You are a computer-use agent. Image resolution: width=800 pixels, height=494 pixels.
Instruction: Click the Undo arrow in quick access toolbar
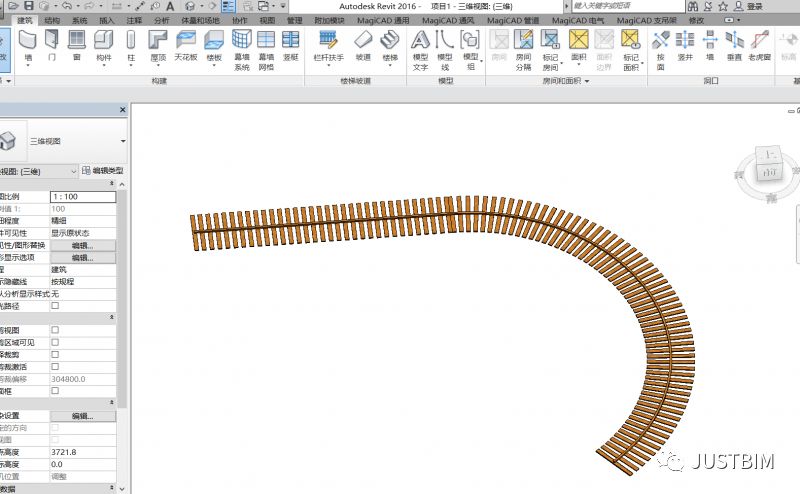(x=67, y=6)
